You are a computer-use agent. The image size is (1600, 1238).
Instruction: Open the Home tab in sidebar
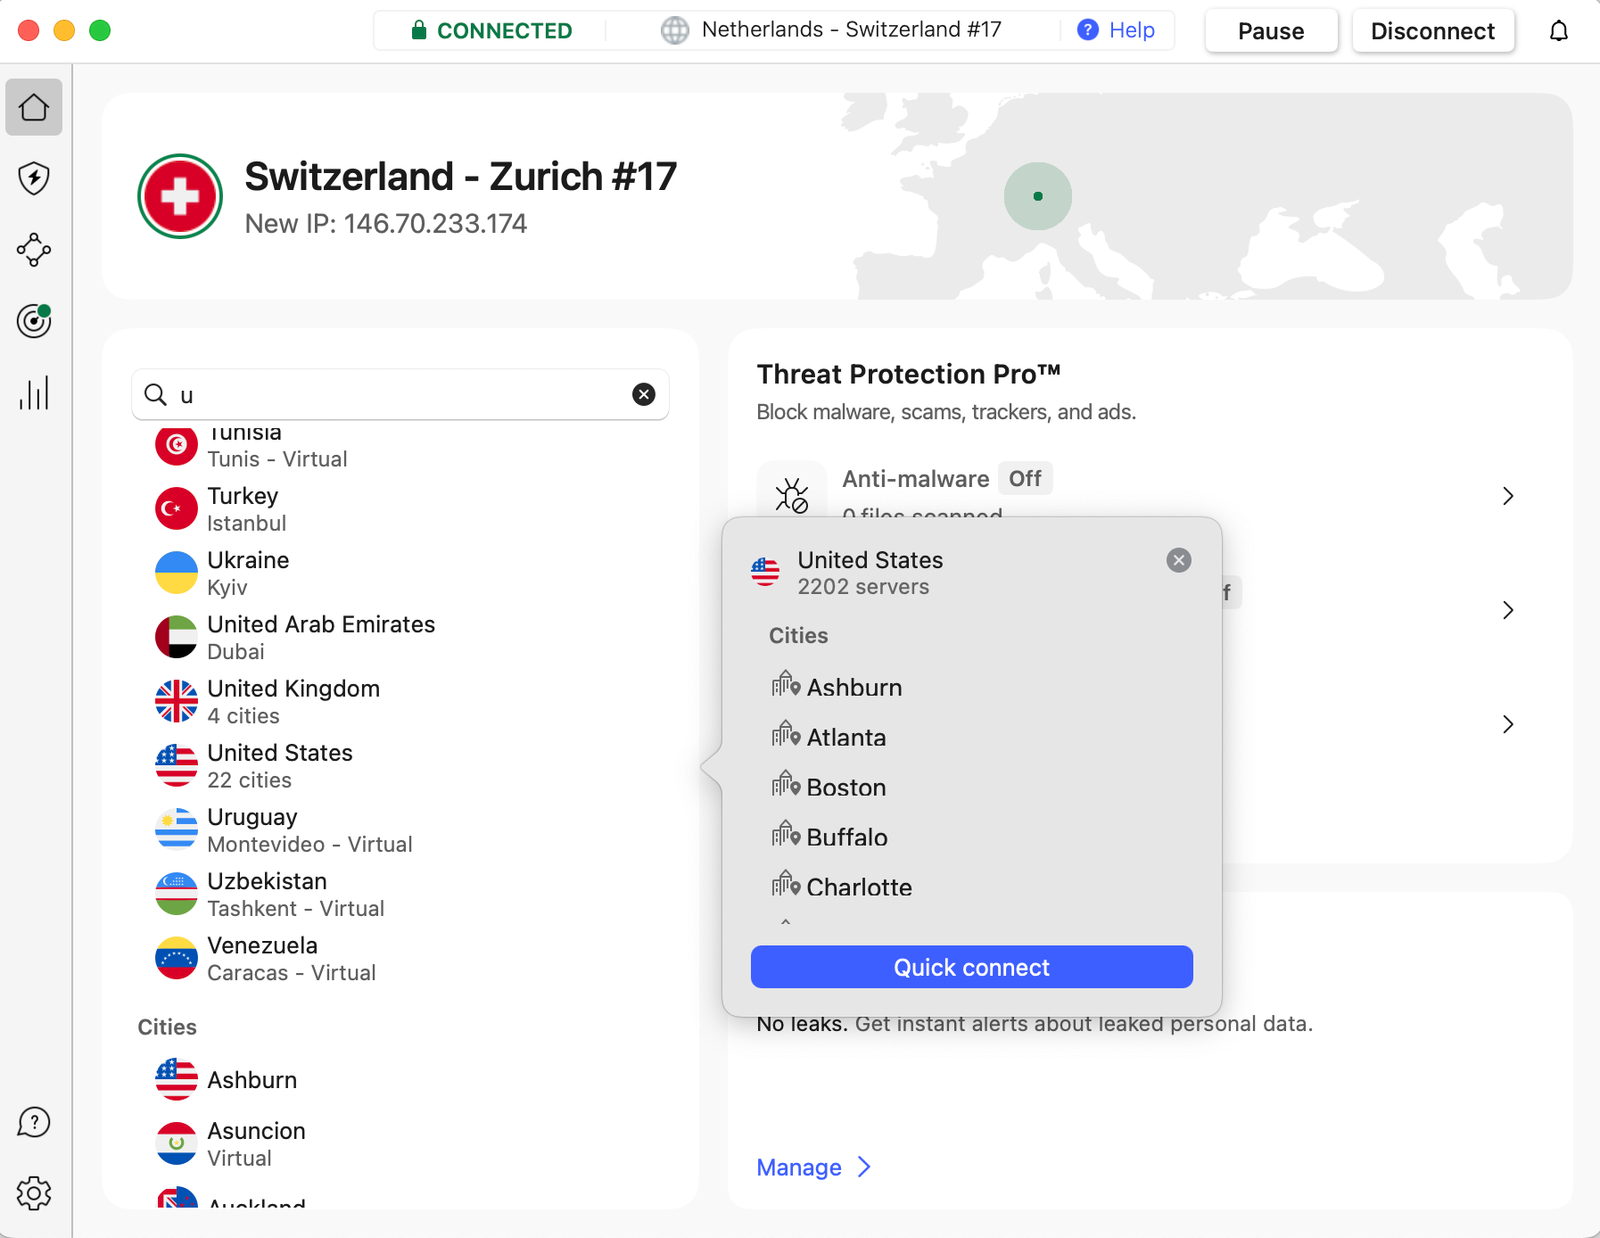coord(34,107)
